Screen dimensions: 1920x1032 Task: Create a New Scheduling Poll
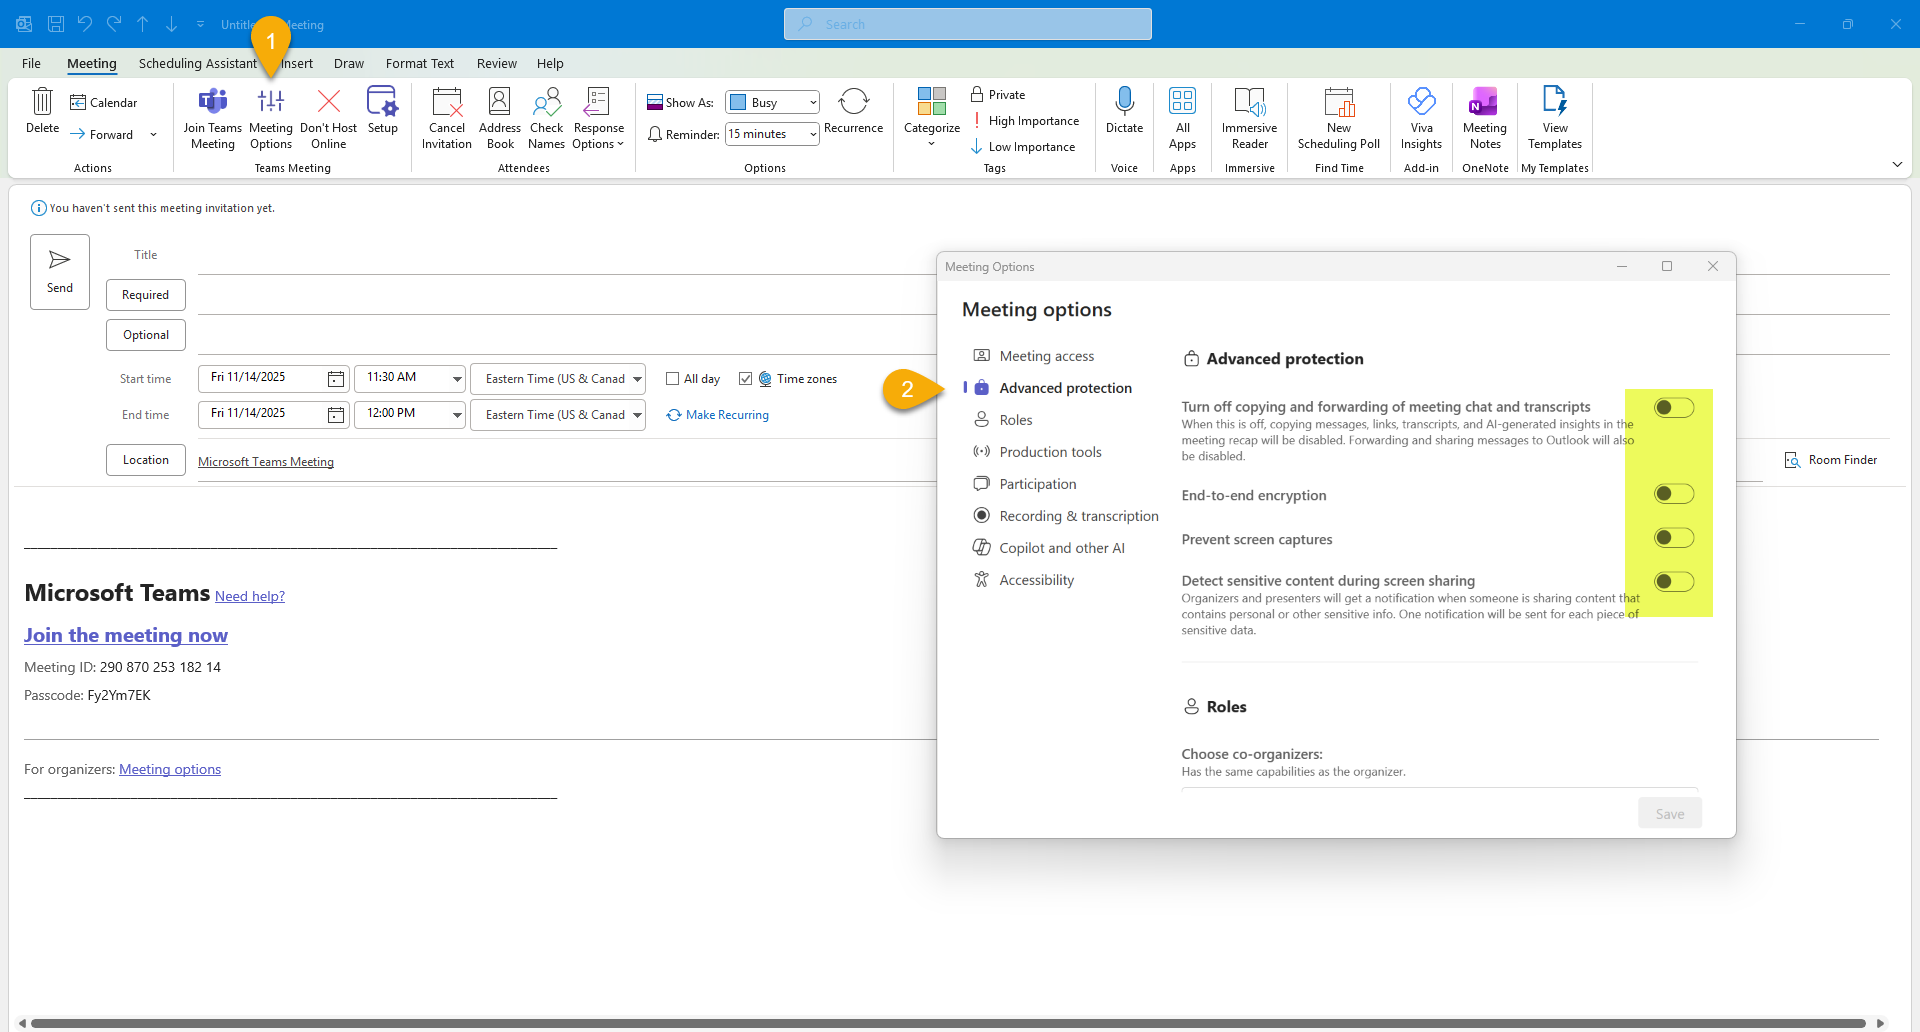1338,118
